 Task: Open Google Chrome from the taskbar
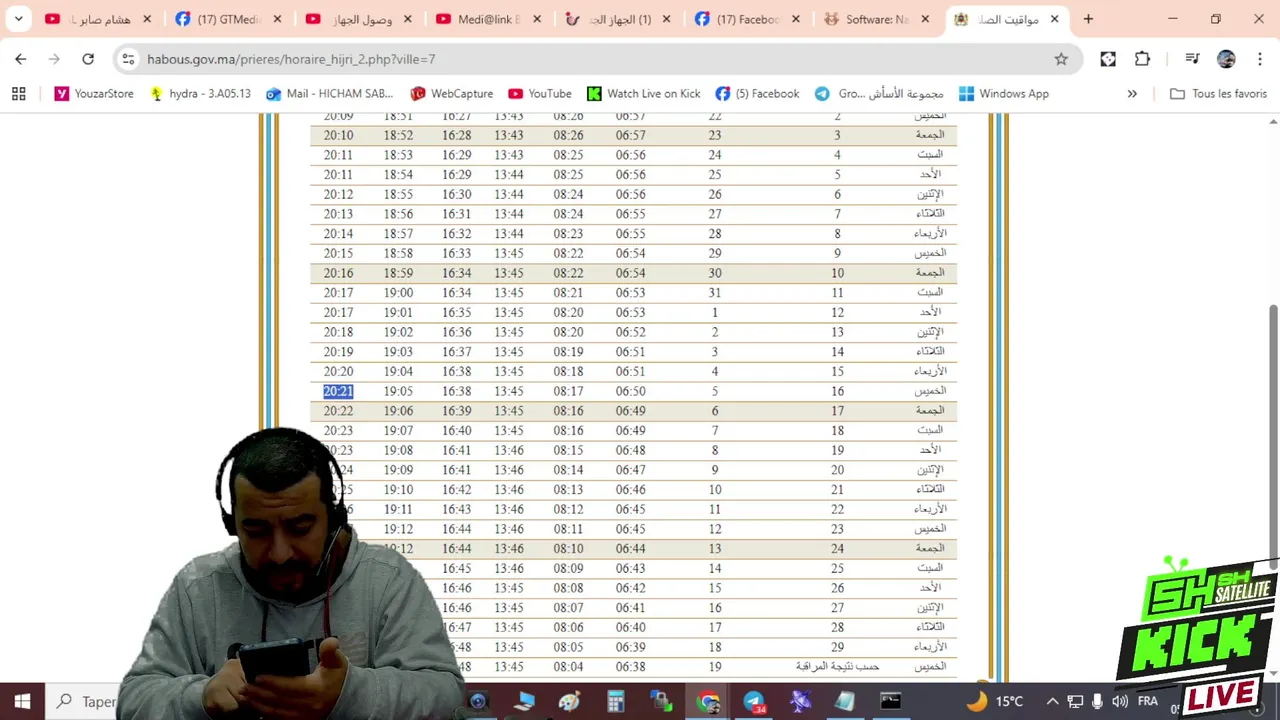[x=708, y=701]
